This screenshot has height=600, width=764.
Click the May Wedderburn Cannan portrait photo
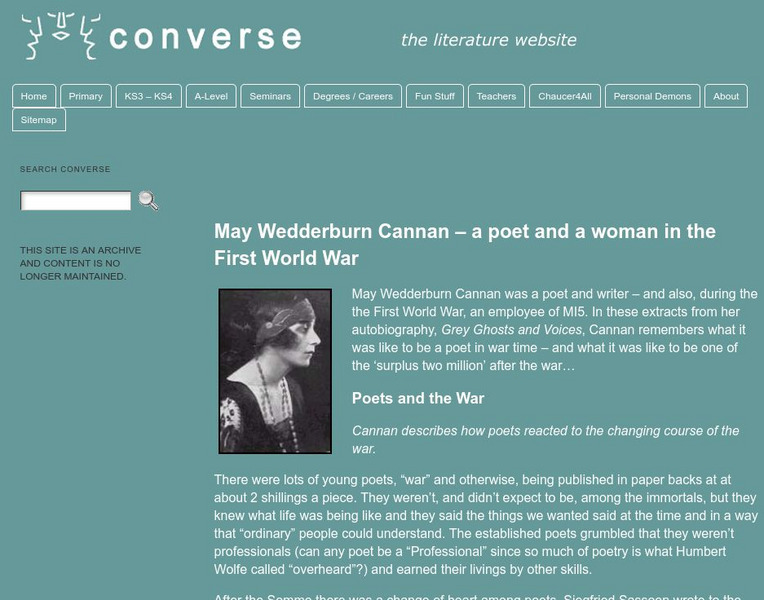275,371
